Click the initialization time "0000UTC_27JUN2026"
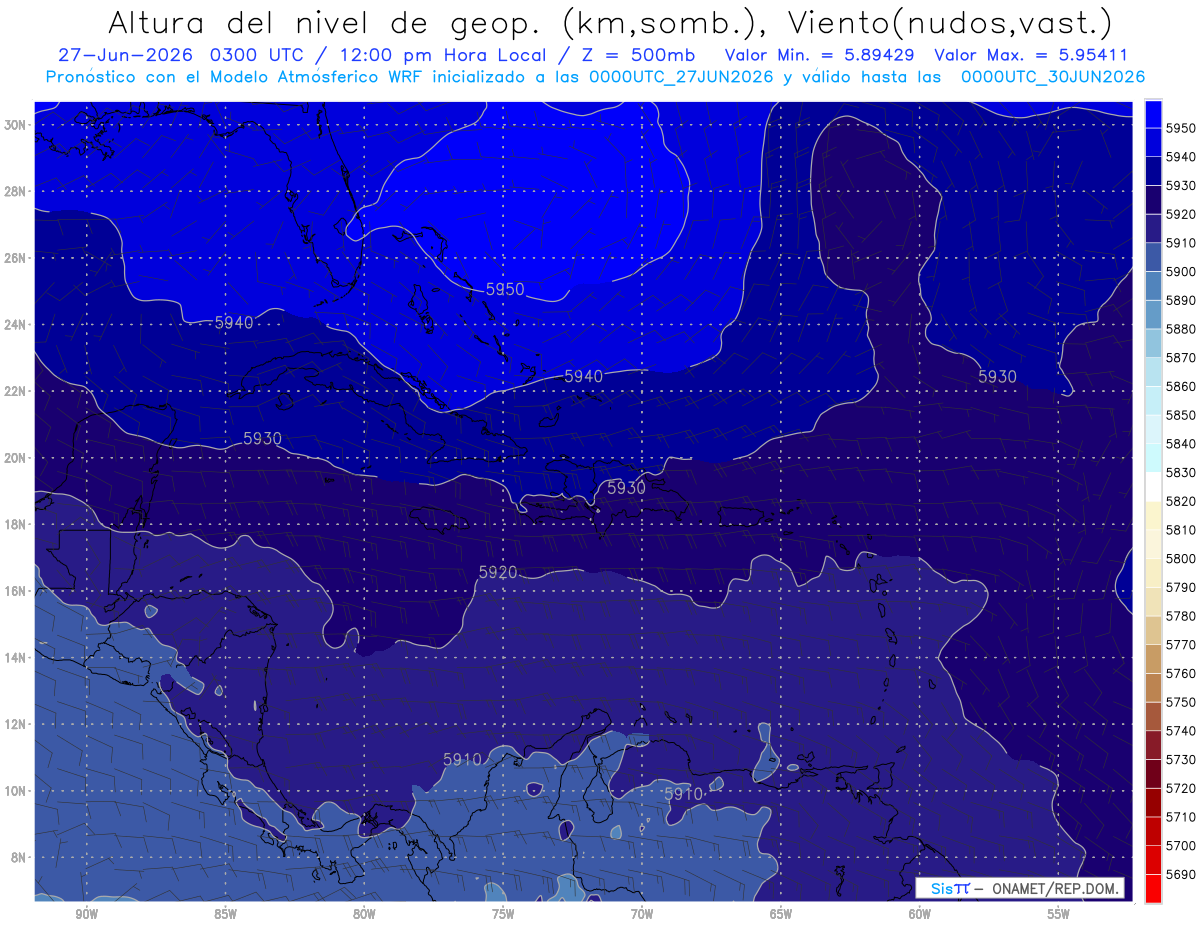1200x927 pixels. (x=681, y=77)
